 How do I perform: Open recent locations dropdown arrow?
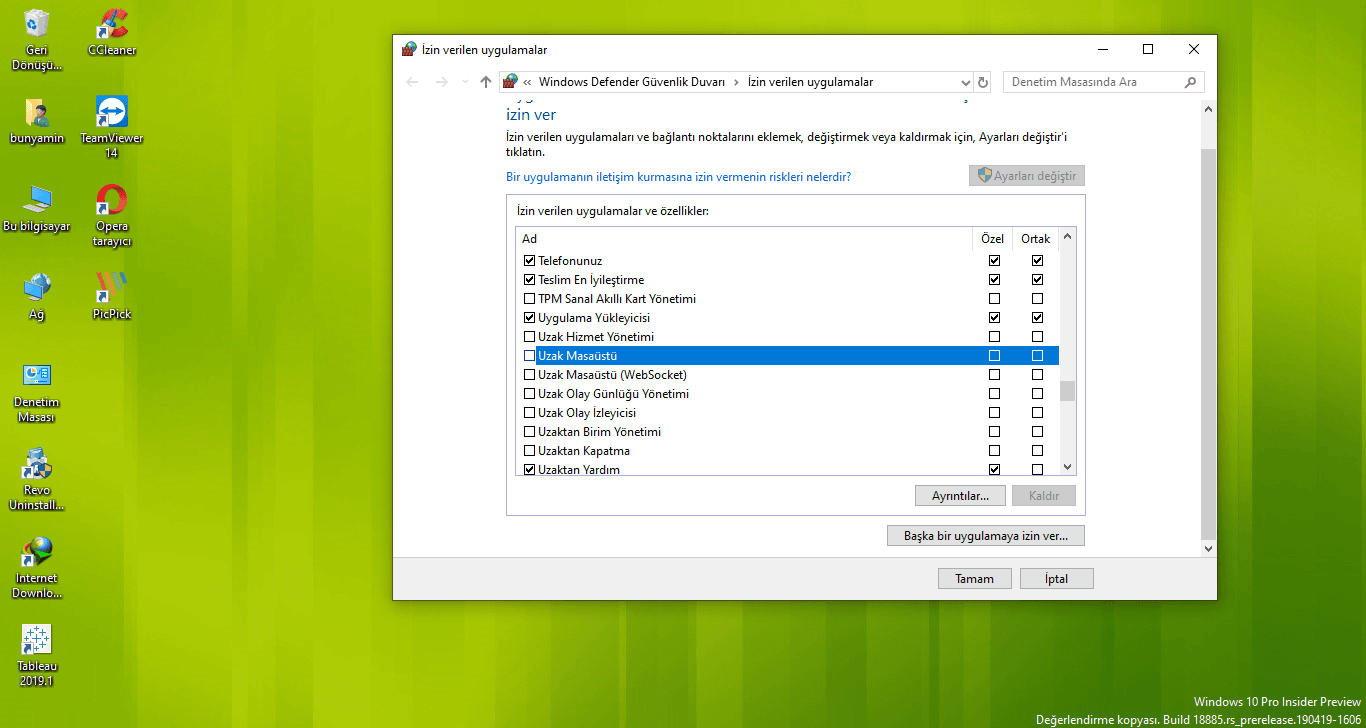pos(465,82)
